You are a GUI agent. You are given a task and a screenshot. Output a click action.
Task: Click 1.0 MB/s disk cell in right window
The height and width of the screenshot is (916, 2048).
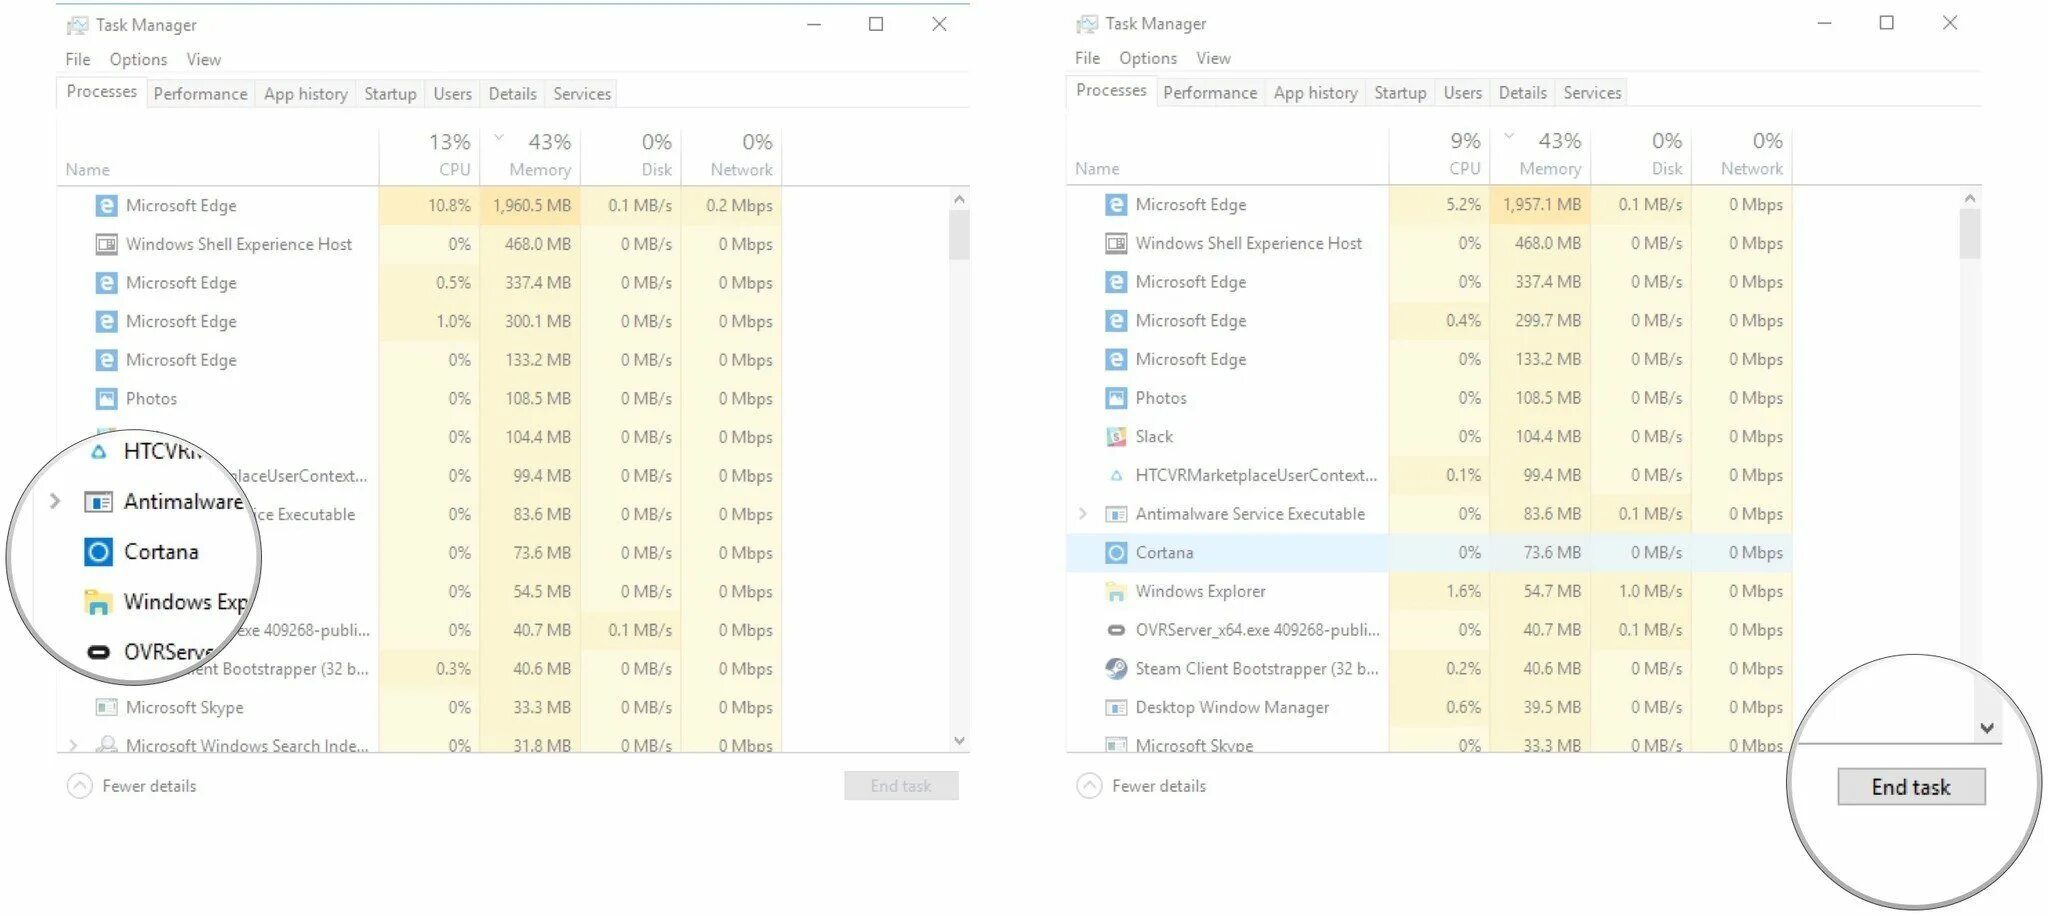pyautogui.click(x=1641, y=592)
